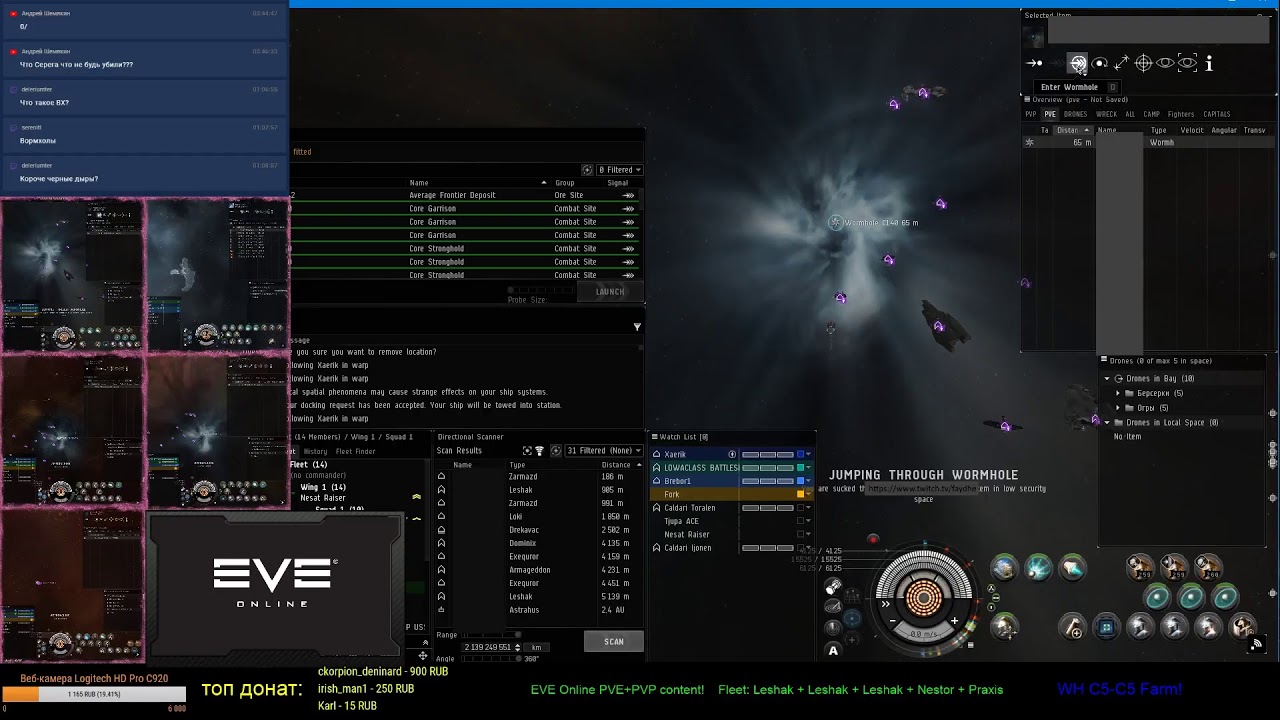Expand the Огры (5) drone group
This screenshot has height=720, width=1280.
(x=1118, y=408)
